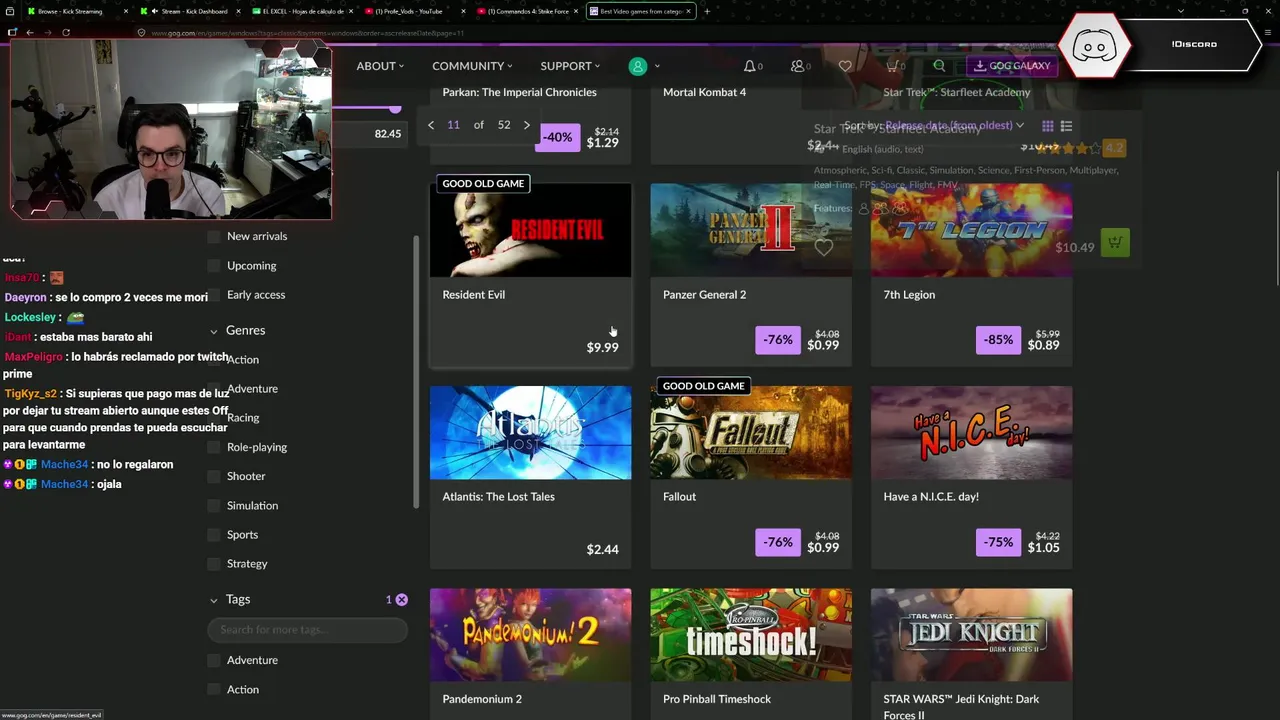This screenshot has width=1280, height=720.
Task: Open the Fallout cover thumbnail
Action: click(x=751, y=433)
